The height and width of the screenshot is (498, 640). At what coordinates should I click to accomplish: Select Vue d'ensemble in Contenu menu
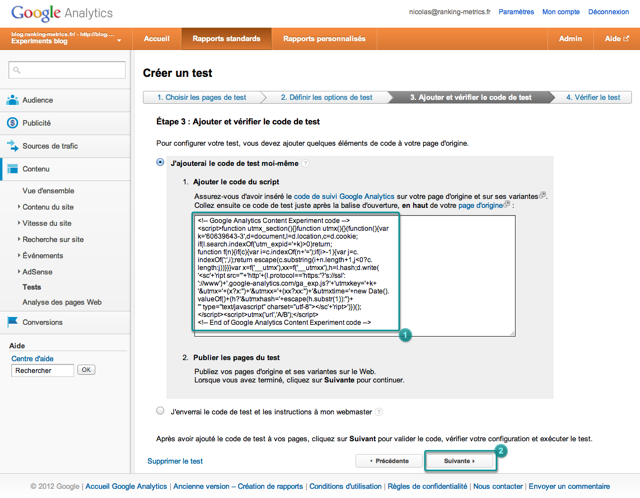[x=48, y=191]
